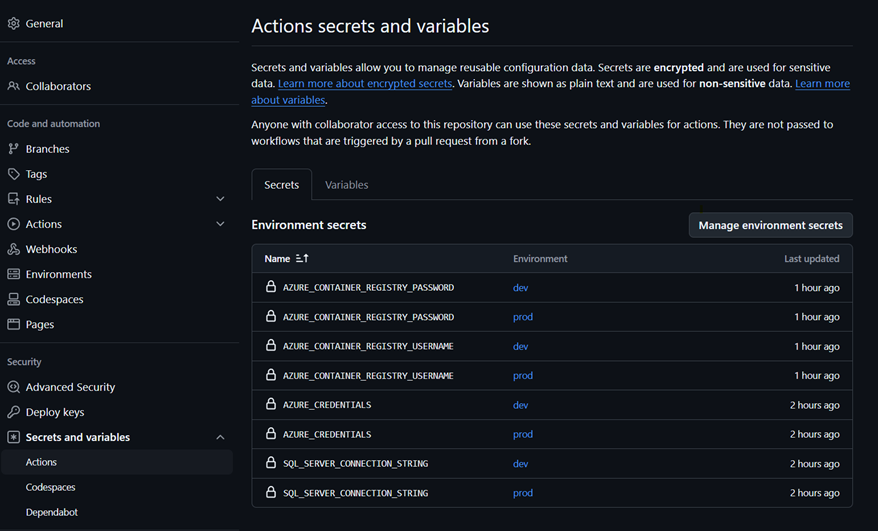878x531 pixels.
Task: Click the Advanced Security shield-search icon
Action: coord(13,387)
